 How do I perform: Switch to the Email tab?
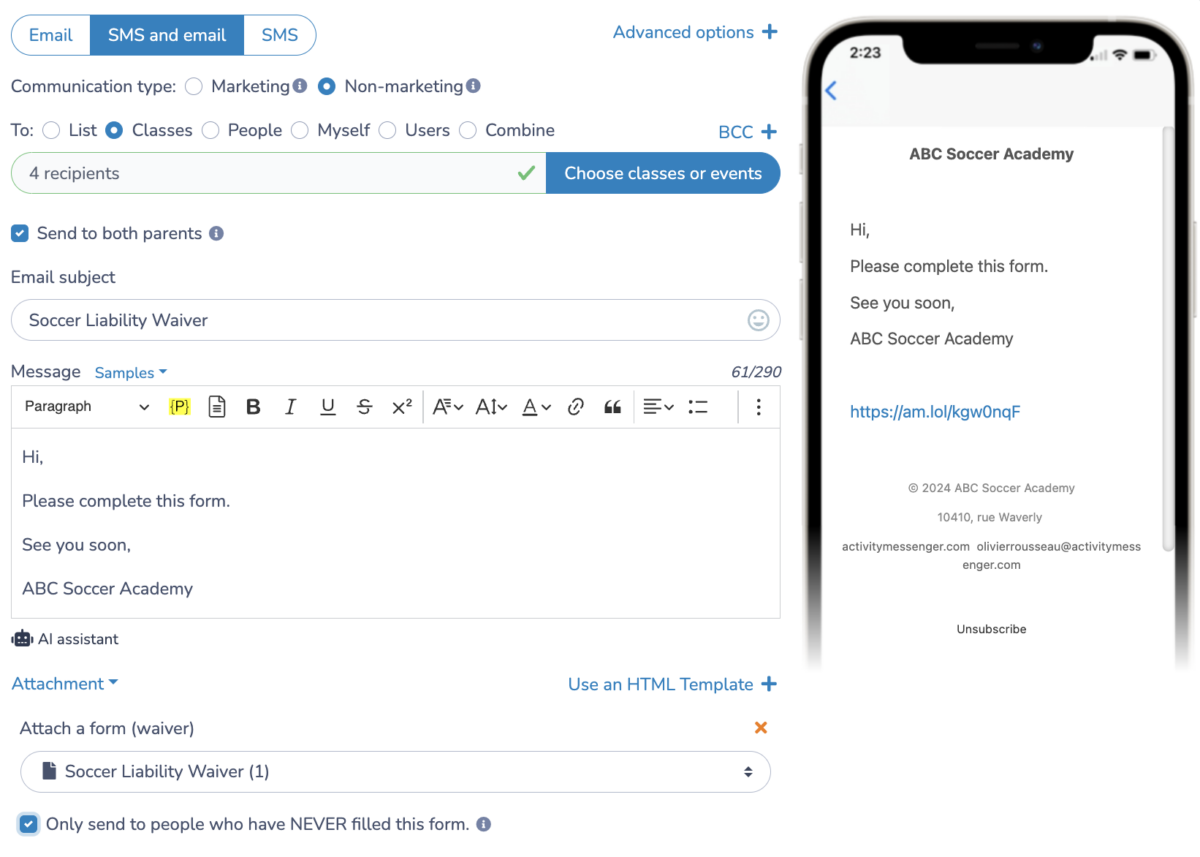50,34
